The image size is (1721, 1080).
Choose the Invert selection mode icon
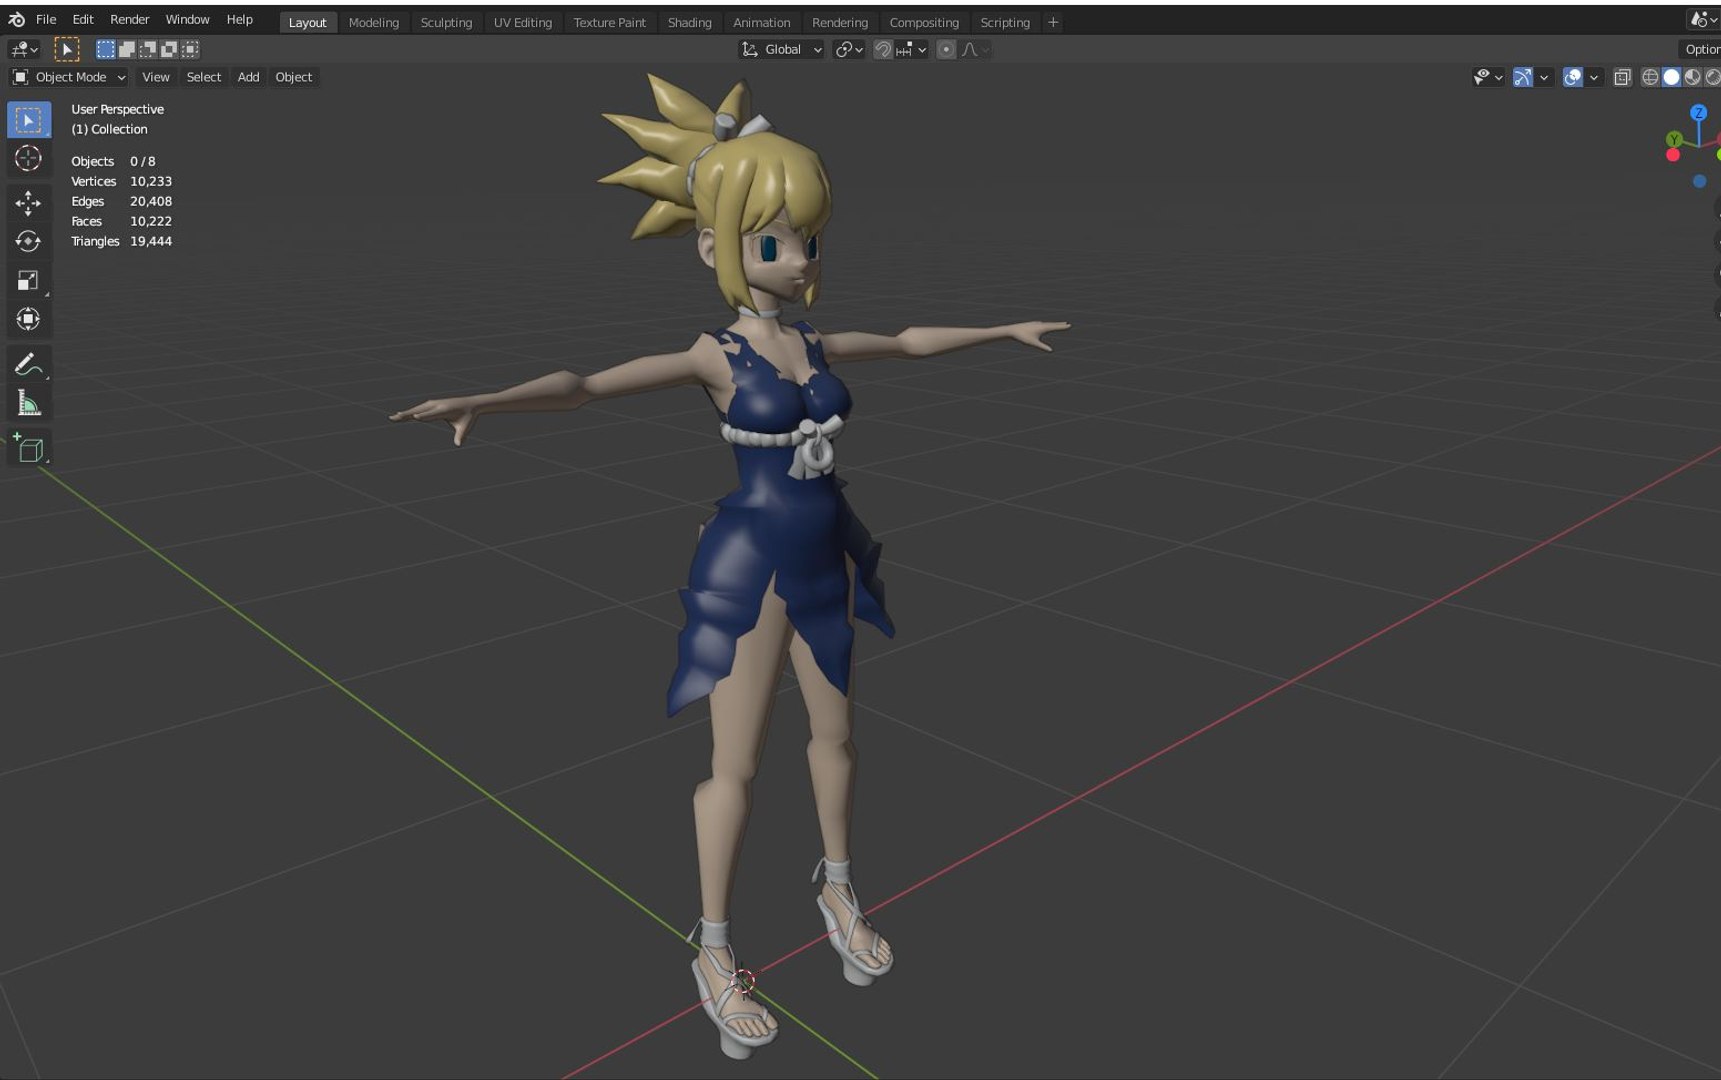[168, 49]
